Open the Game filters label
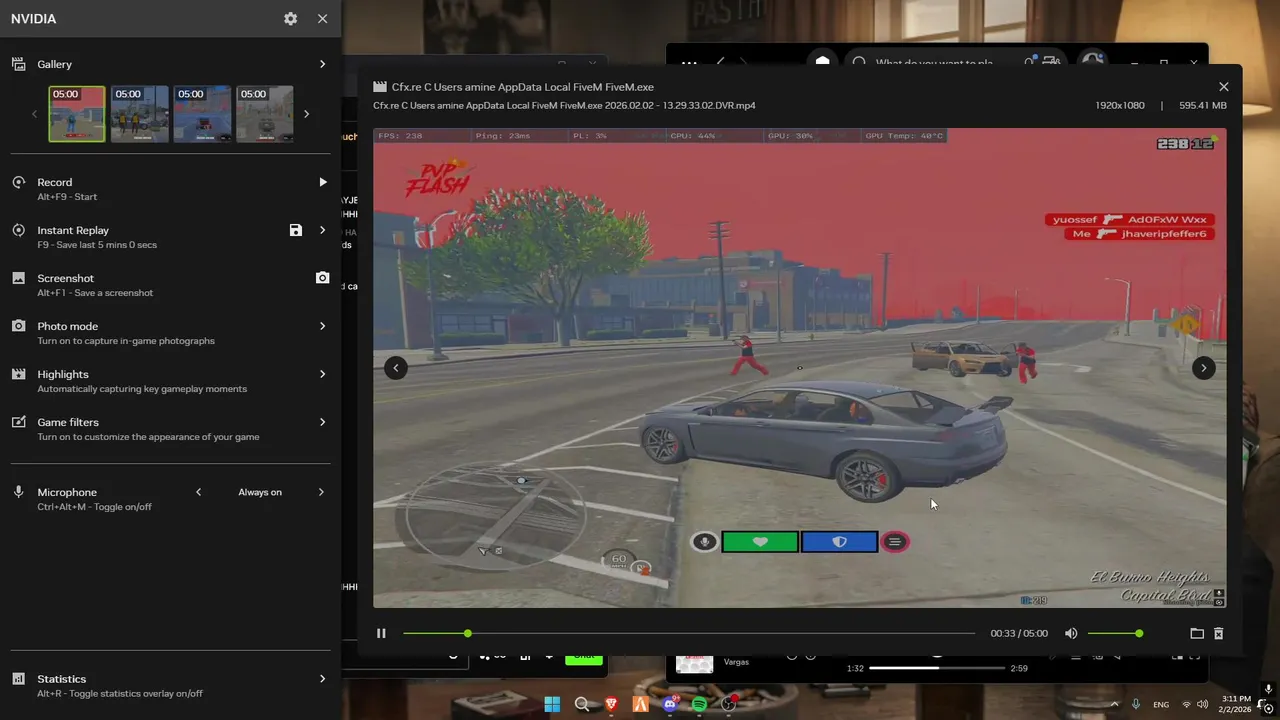This screenshot has width=1280, height=720. [x=68, y=422]
